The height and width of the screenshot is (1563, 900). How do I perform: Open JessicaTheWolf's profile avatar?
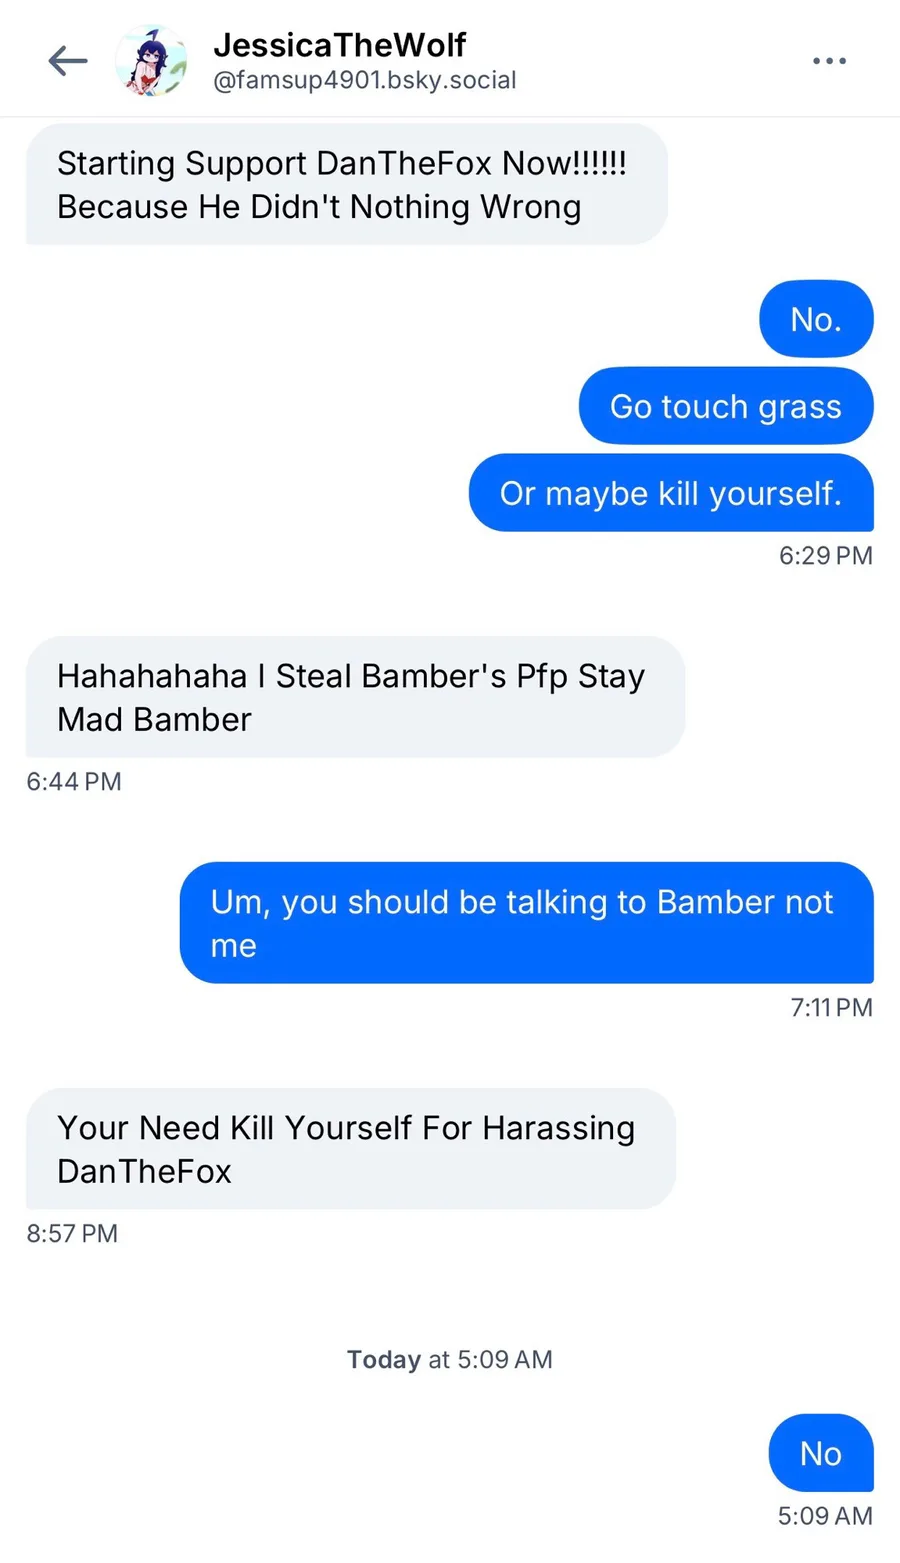point(151,61)
